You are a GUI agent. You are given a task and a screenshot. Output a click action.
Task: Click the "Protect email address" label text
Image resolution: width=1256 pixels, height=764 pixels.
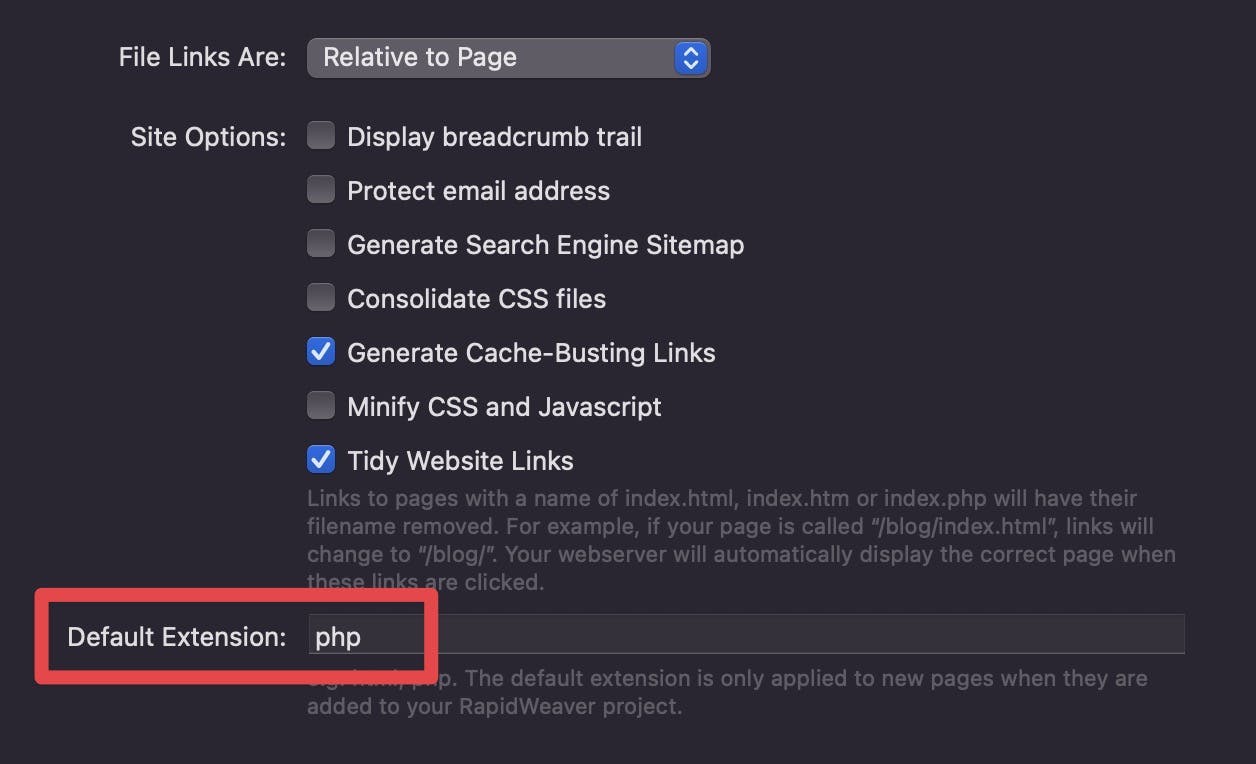(x=478, y=191)
